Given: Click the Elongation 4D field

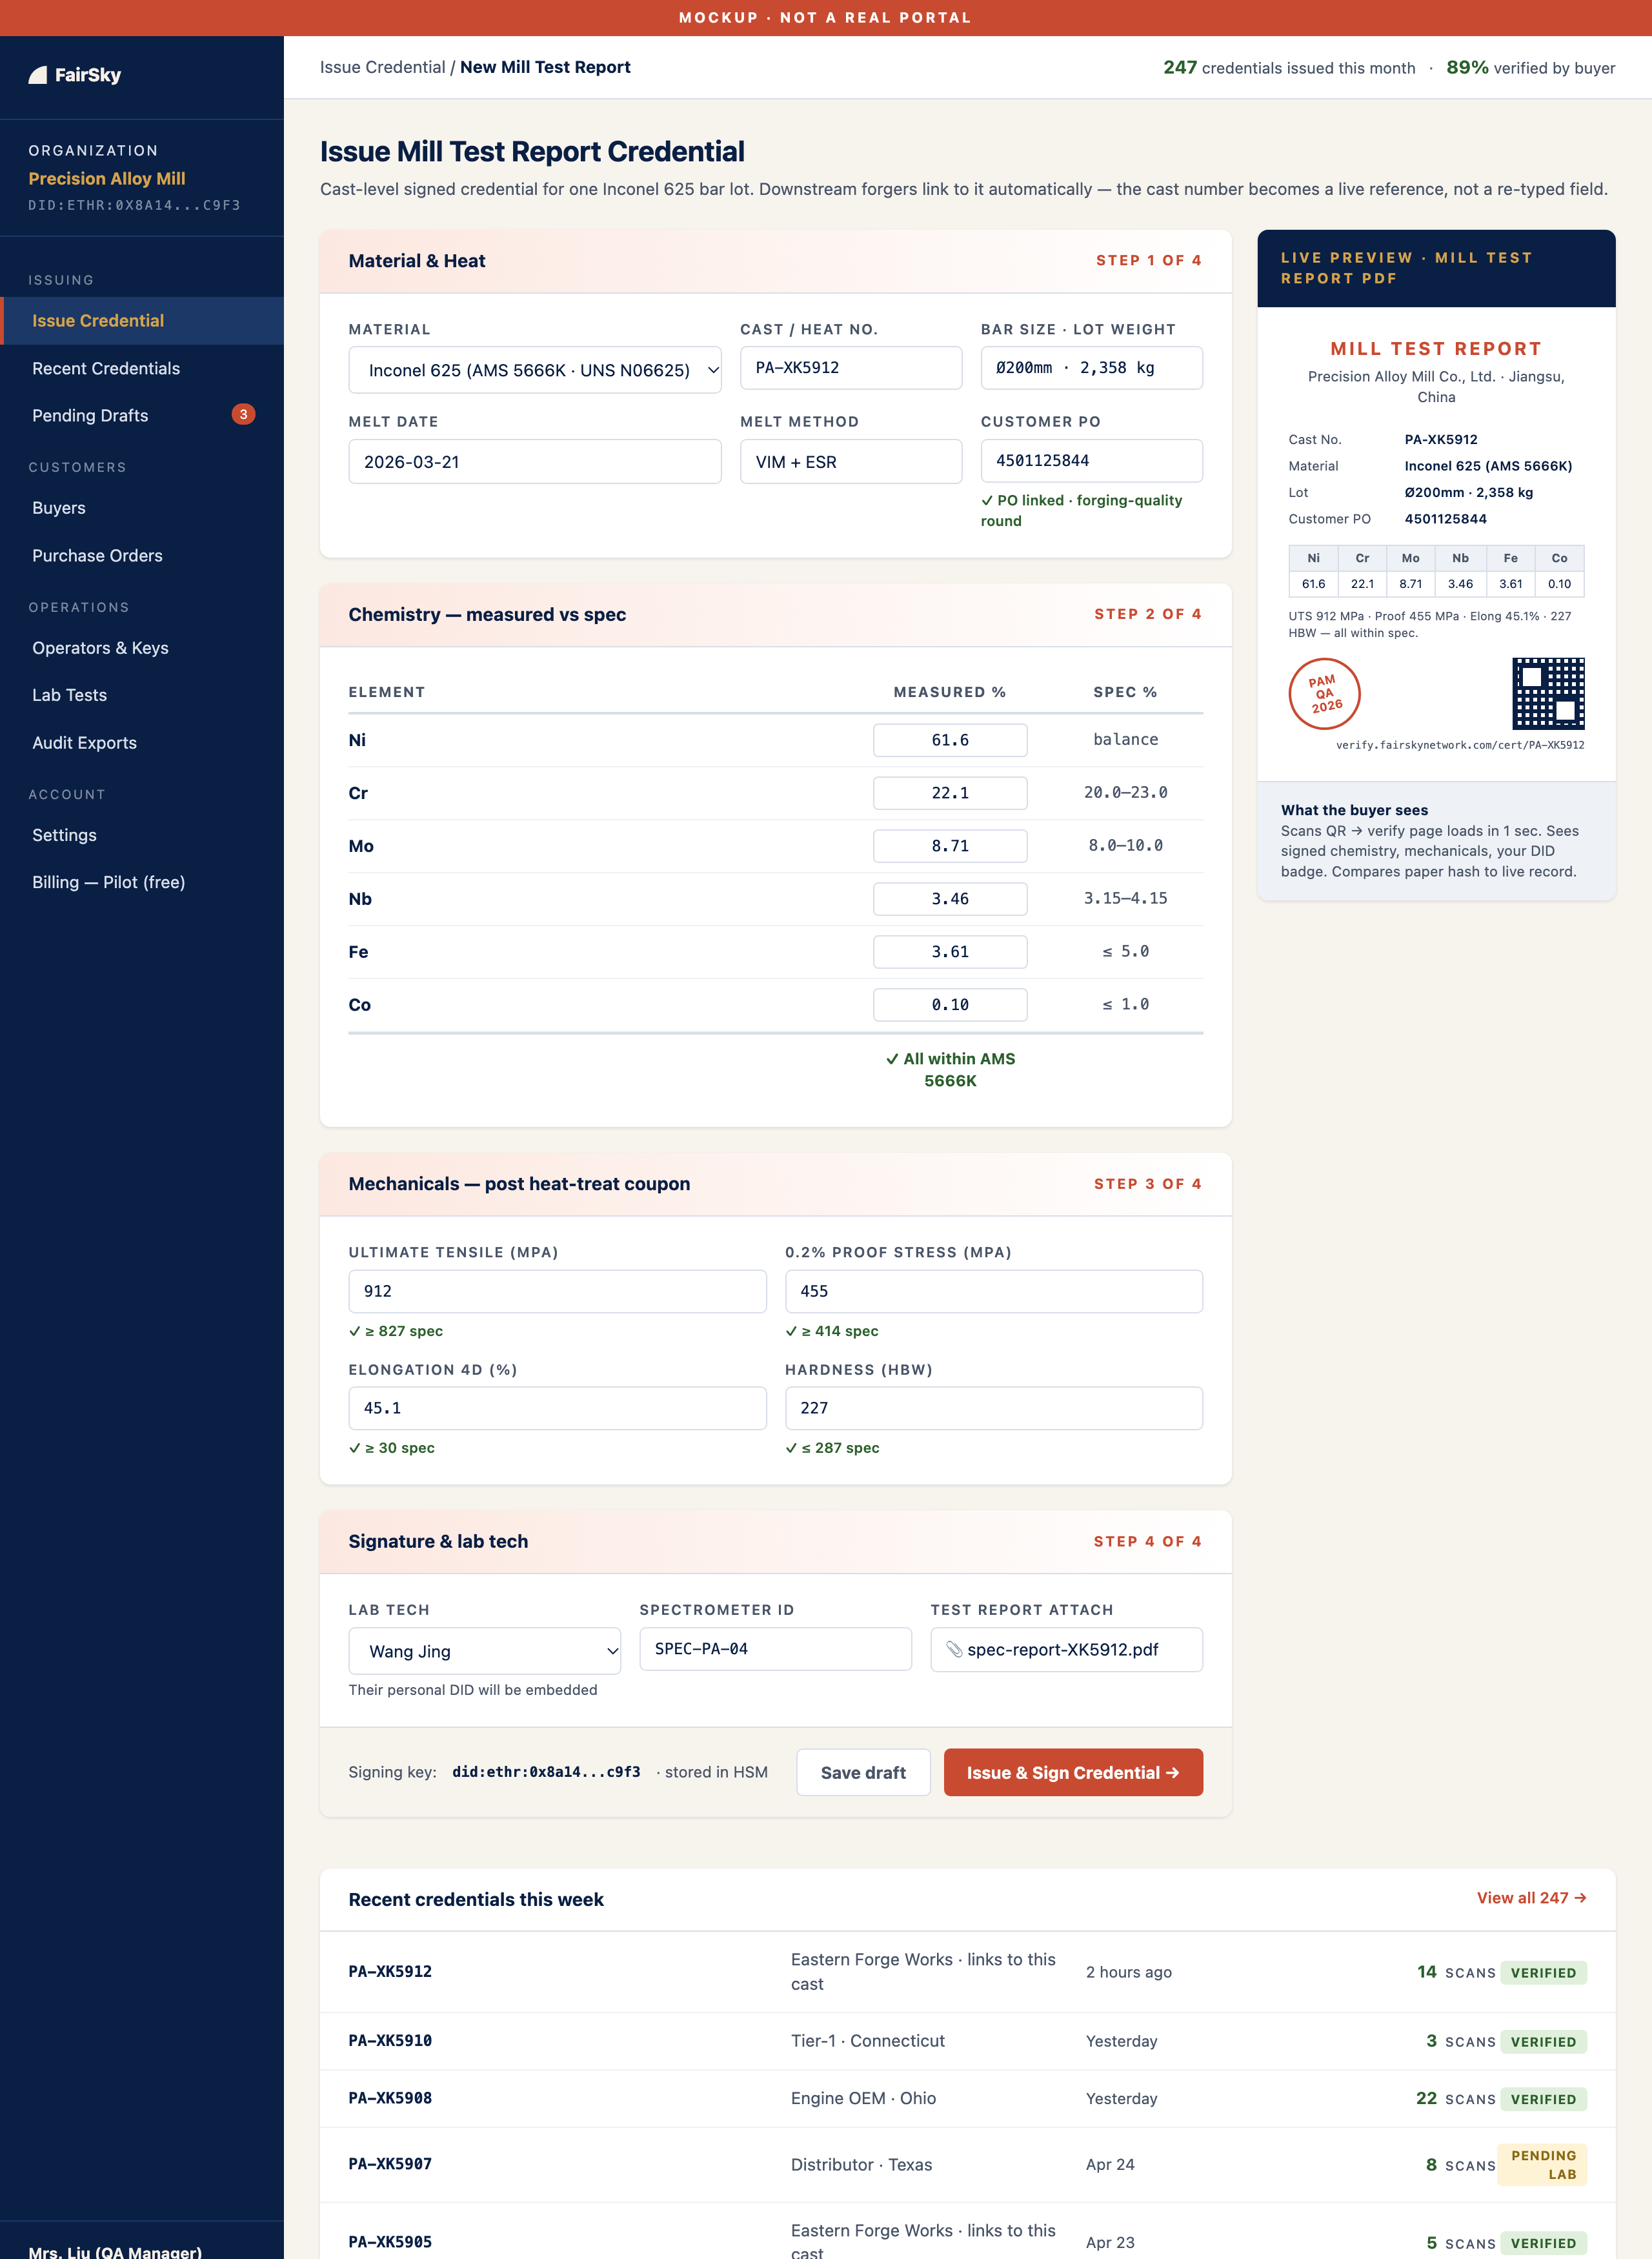Looking at the screenshot, I should coord(557,1408).
